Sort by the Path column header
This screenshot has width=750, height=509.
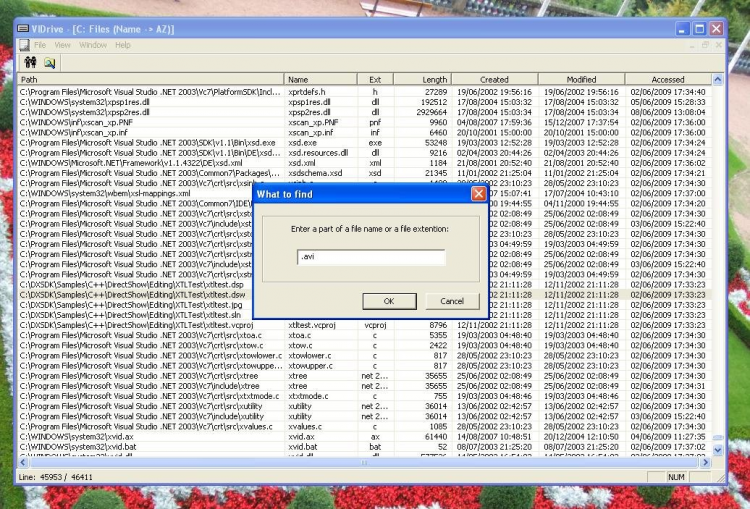[151, 79]
